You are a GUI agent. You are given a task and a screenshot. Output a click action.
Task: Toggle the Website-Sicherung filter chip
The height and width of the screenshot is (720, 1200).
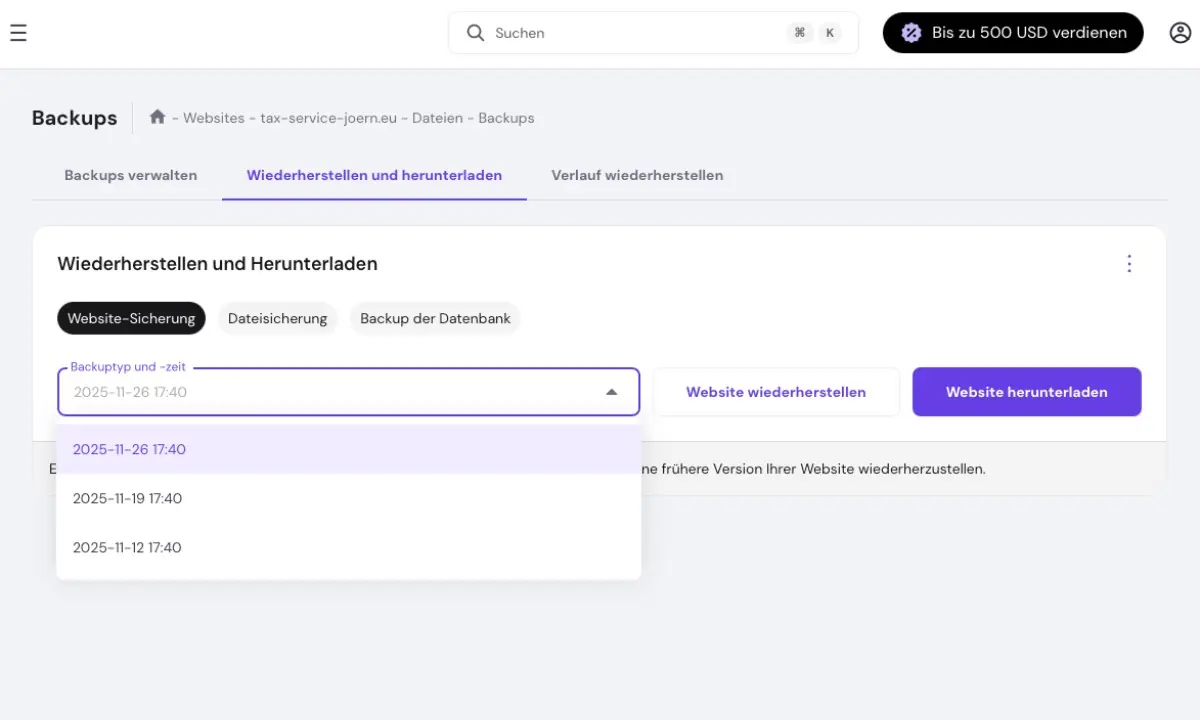[x=131, y=318]
